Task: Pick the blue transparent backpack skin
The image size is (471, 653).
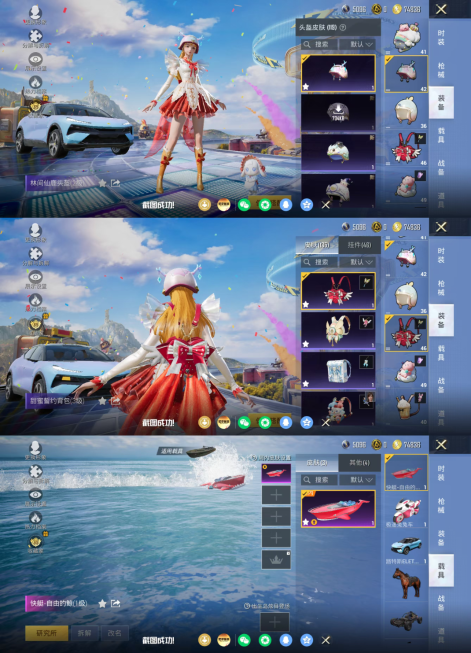Action: [x=338, y=370]
